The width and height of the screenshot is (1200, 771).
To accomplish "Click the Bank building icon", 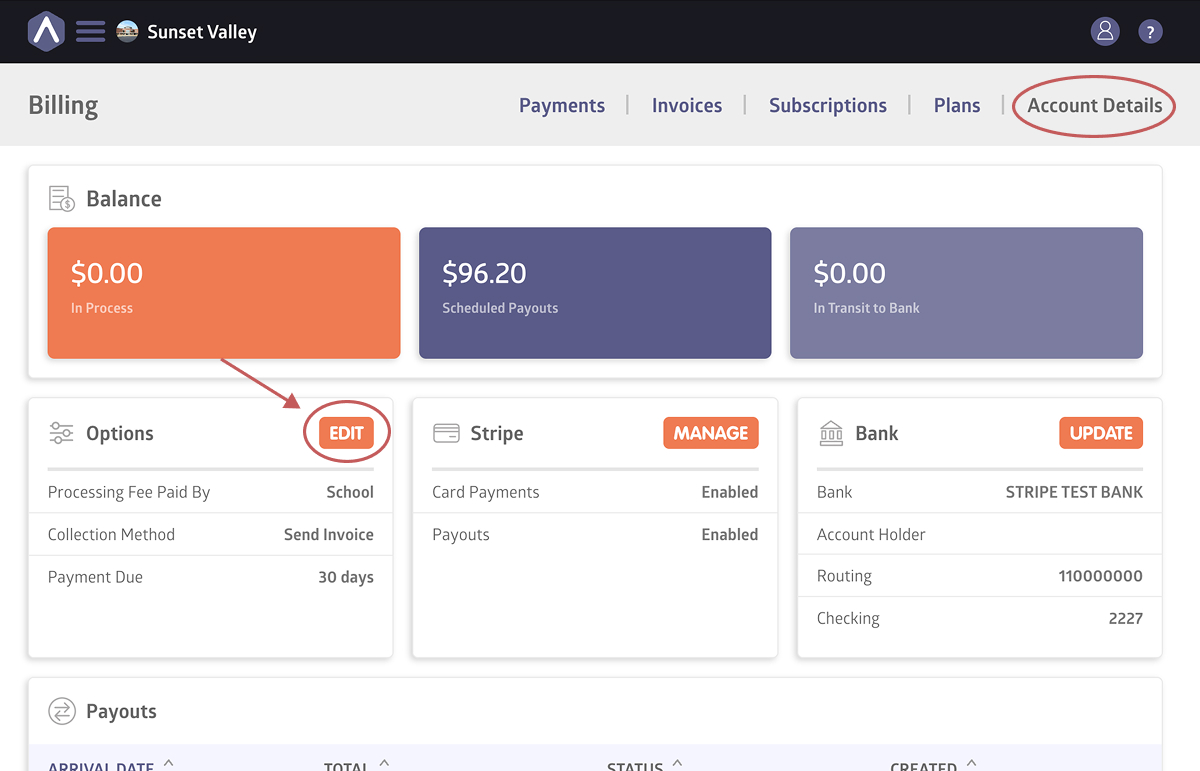I will (x=831, y=433).
